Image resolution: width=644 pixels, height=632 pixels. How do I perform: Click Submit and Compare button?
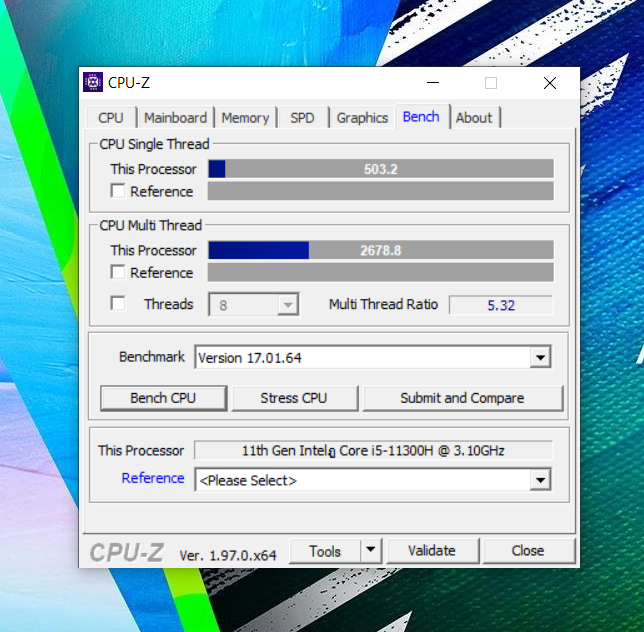462,398
